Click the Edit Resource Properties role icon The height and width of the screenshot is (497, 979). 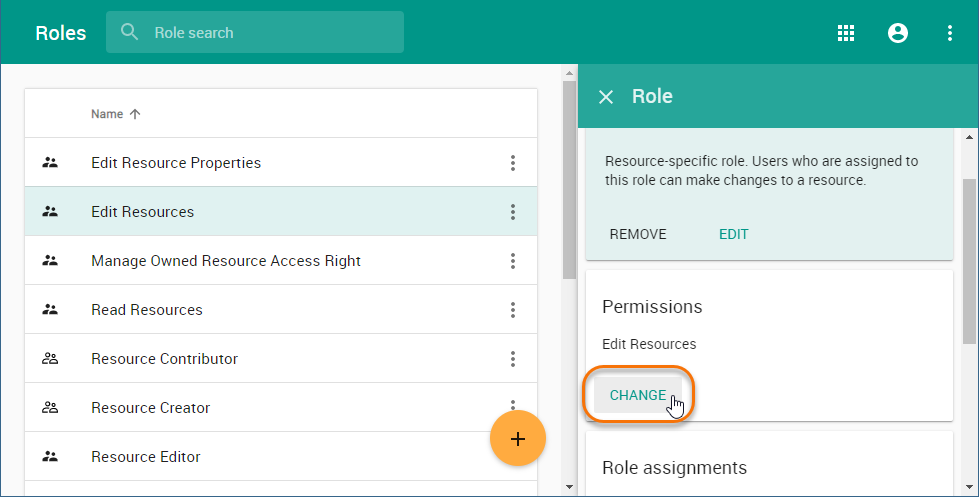[50, 163]
